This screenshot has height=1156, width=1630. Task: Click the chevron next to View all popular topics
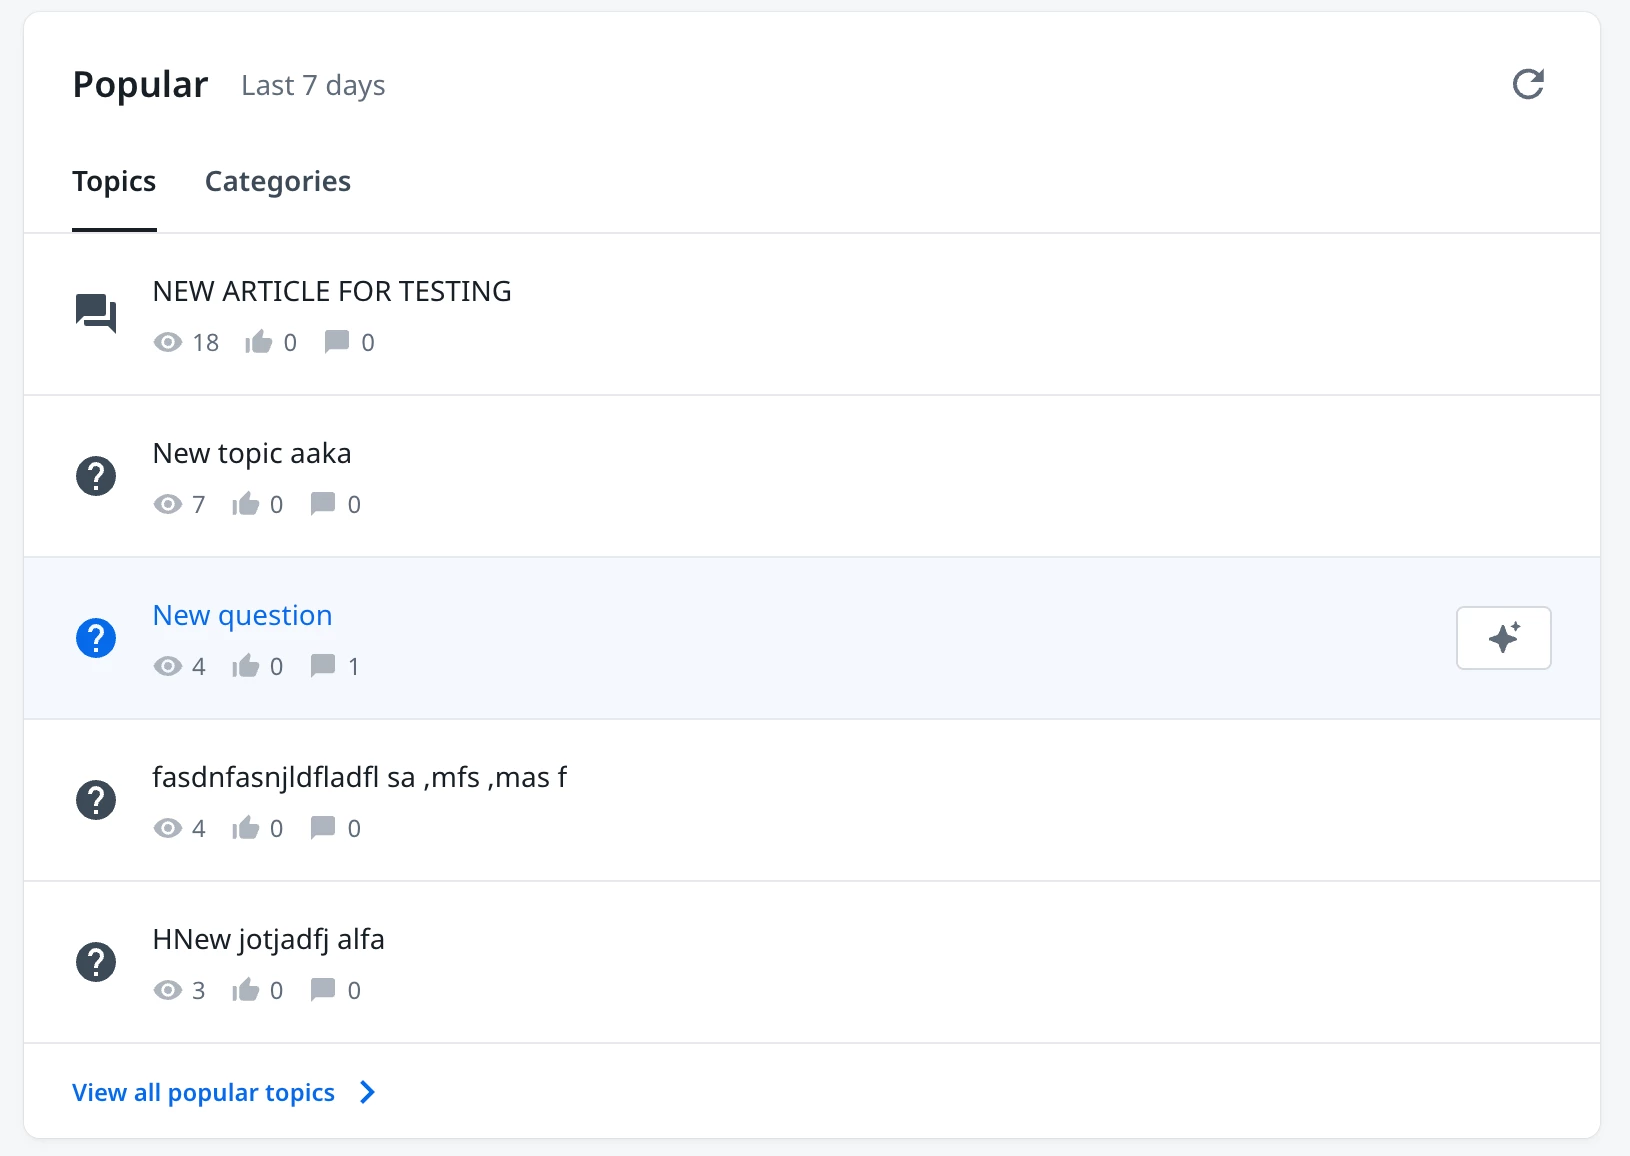point(368,1092)
